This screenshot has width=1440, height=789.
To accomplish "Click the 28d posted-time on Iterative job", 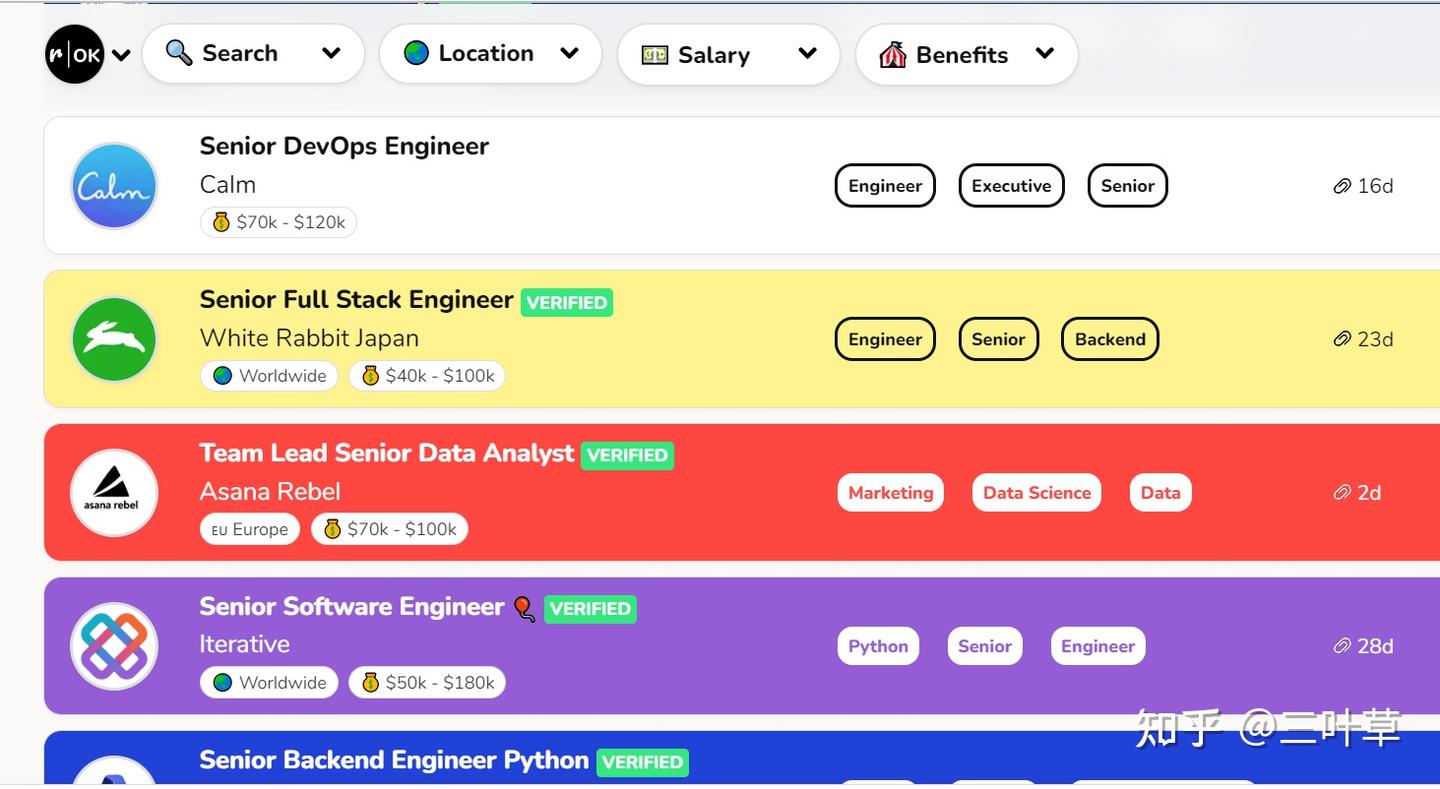I will point(1364,646).
